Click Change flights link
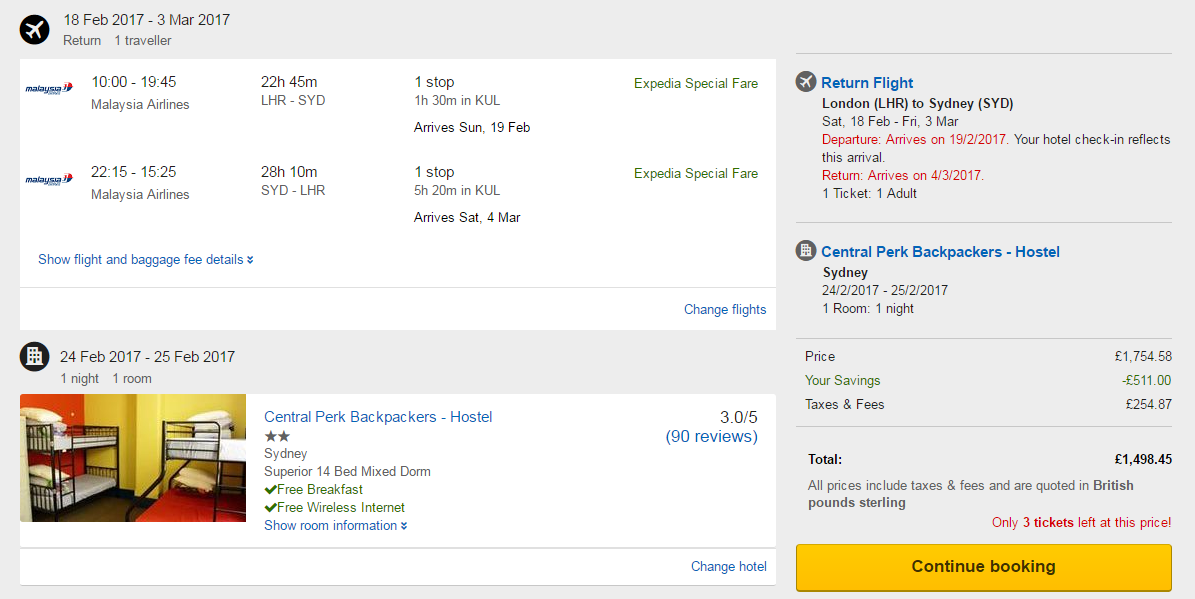The height and width of the screenshot is (599, 1195). [x=725, y=309]
